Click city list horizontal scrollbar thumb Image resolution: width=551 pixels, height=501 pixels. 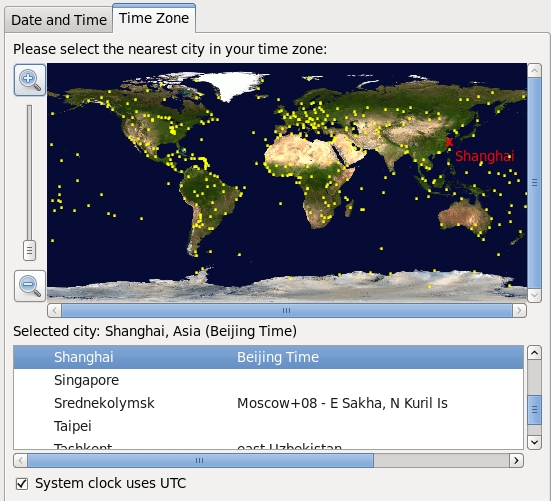point(201,460)
